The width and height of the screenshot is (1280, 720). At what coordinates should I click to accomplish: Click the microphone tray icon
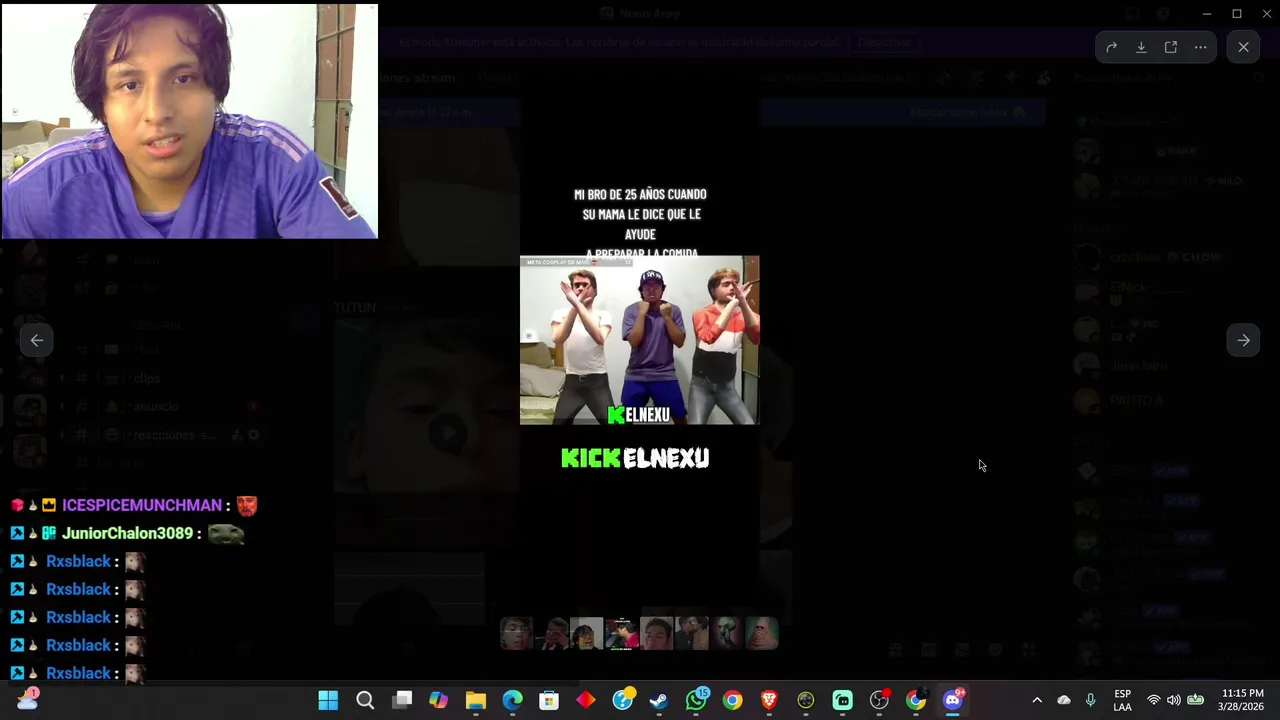point(1091,700)
